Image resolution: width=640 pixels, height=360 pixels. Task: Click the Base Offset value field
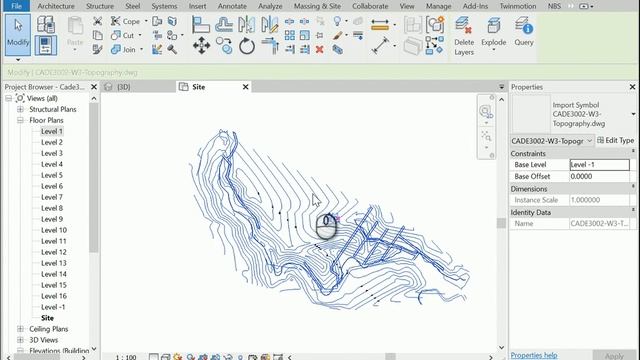pos(599,176)
